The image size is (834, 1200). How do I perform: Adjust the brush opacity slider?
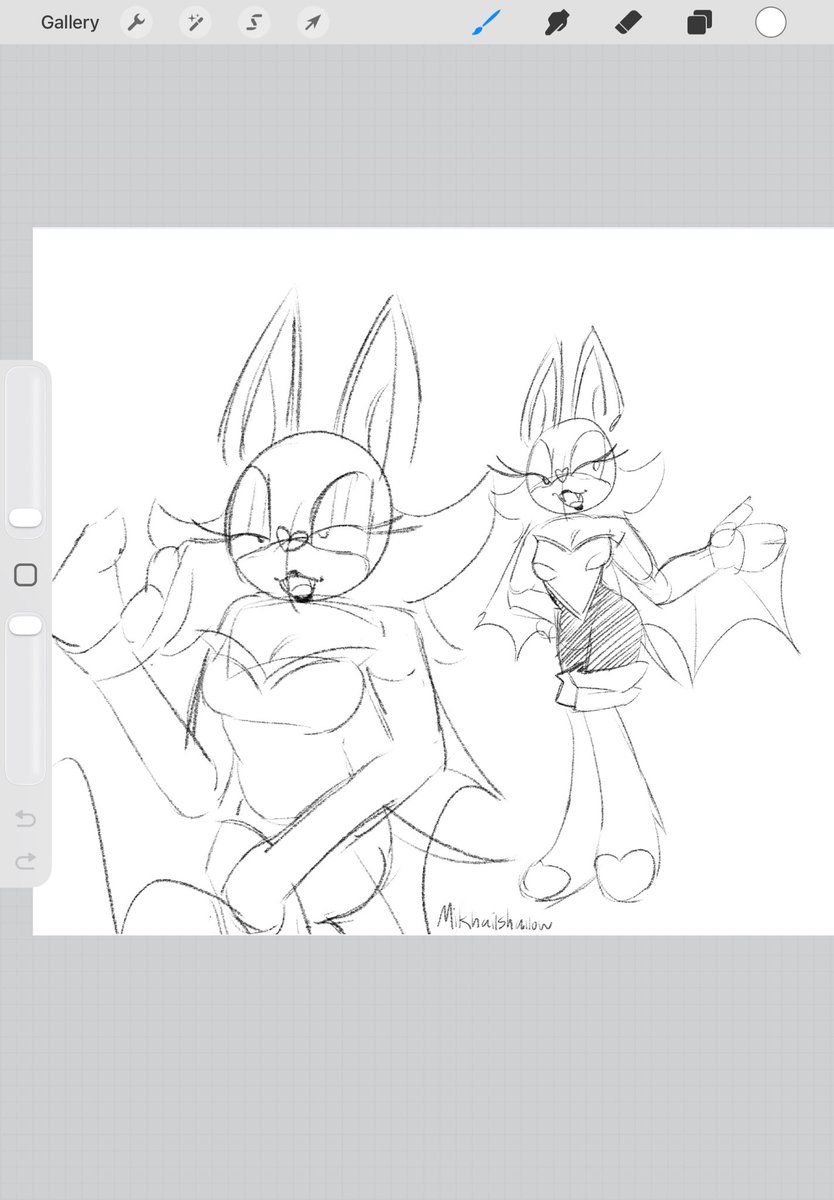point(25,697)
